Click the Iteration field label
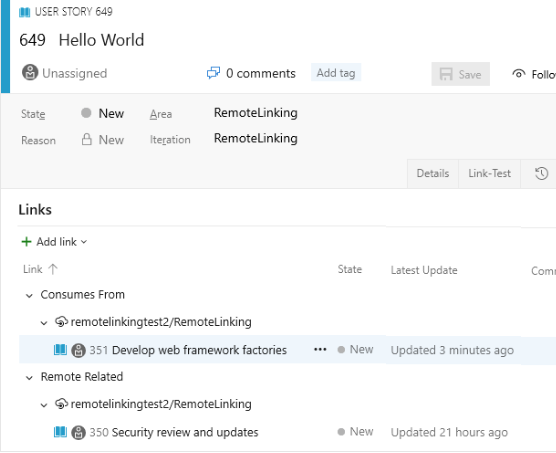 point(170,140)
